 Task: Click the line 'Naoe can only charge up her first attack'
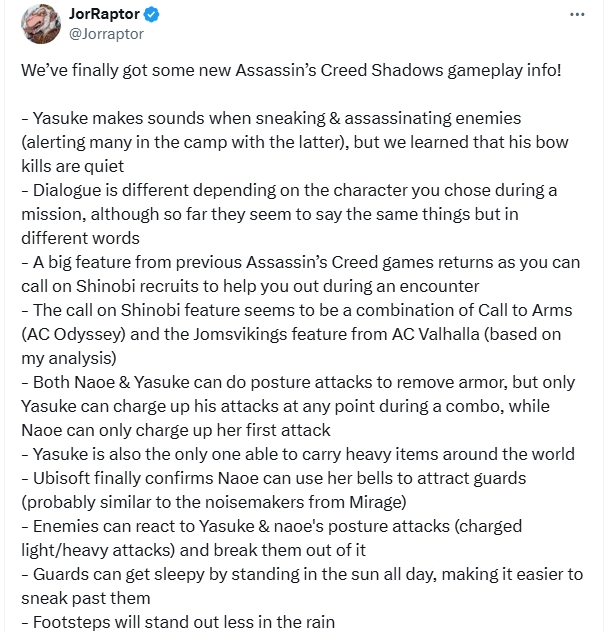[x=176, y=430]
